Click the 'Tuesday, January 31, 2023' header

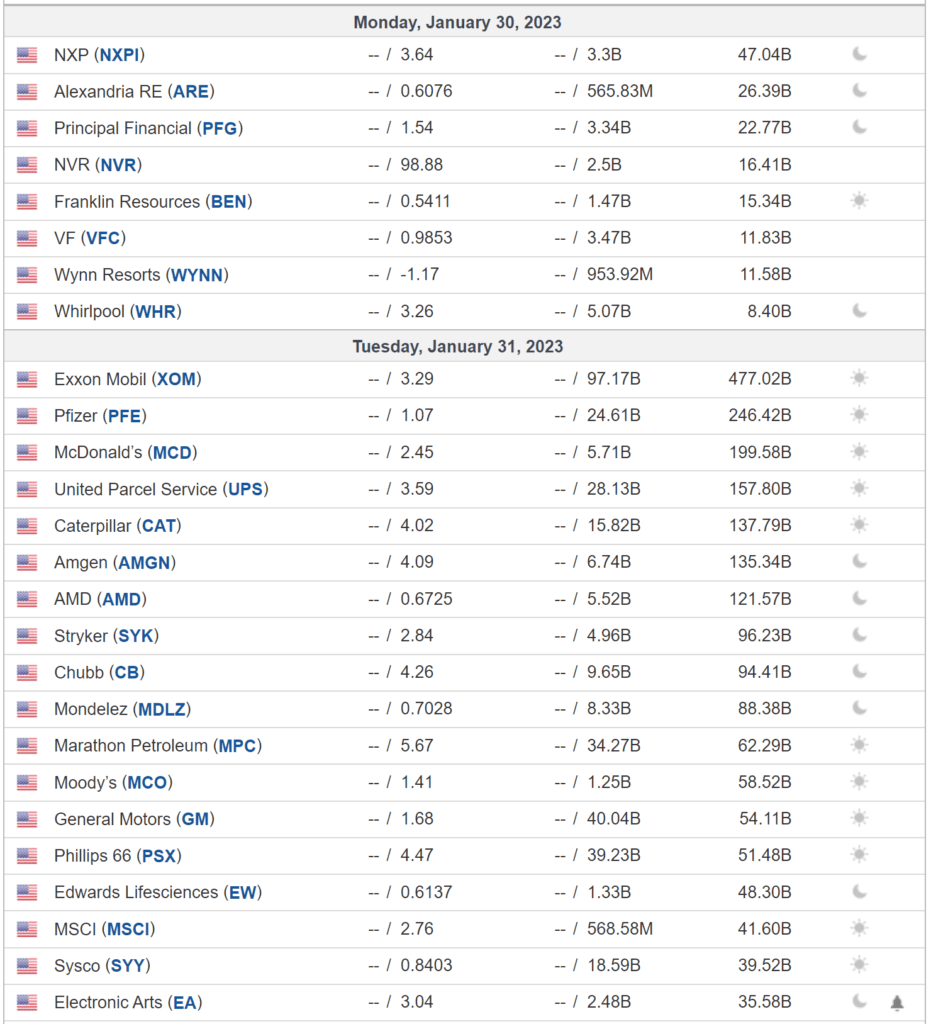pyautogui.click(x=457, y=346)
